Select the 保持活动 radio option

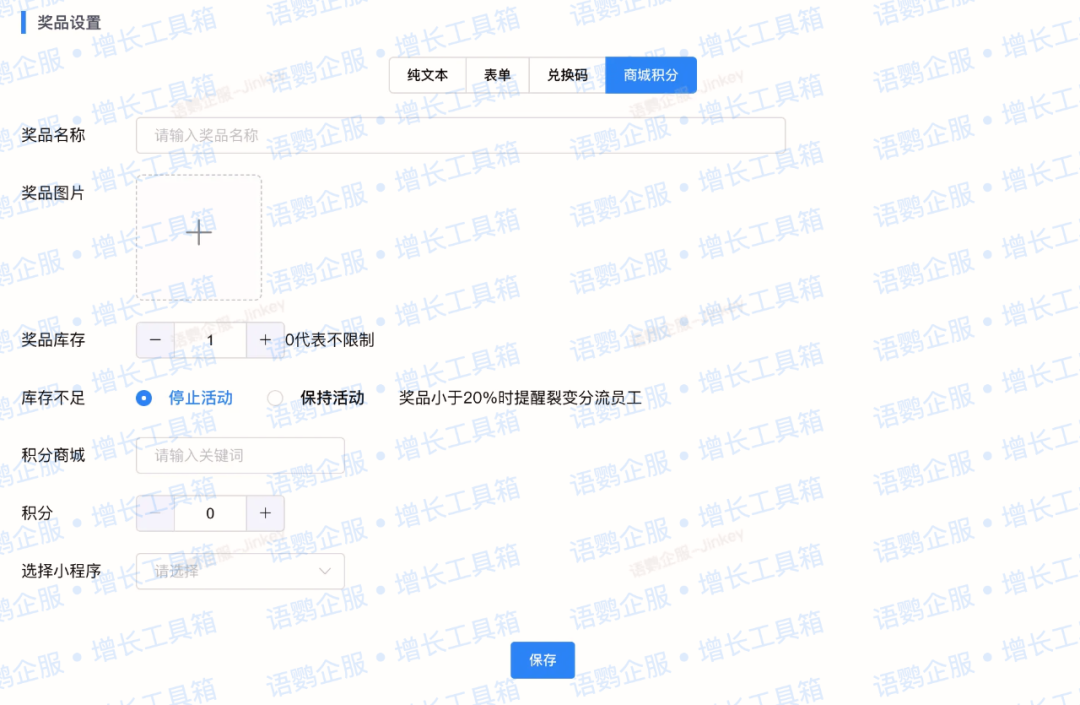click(x=276, y=397)
